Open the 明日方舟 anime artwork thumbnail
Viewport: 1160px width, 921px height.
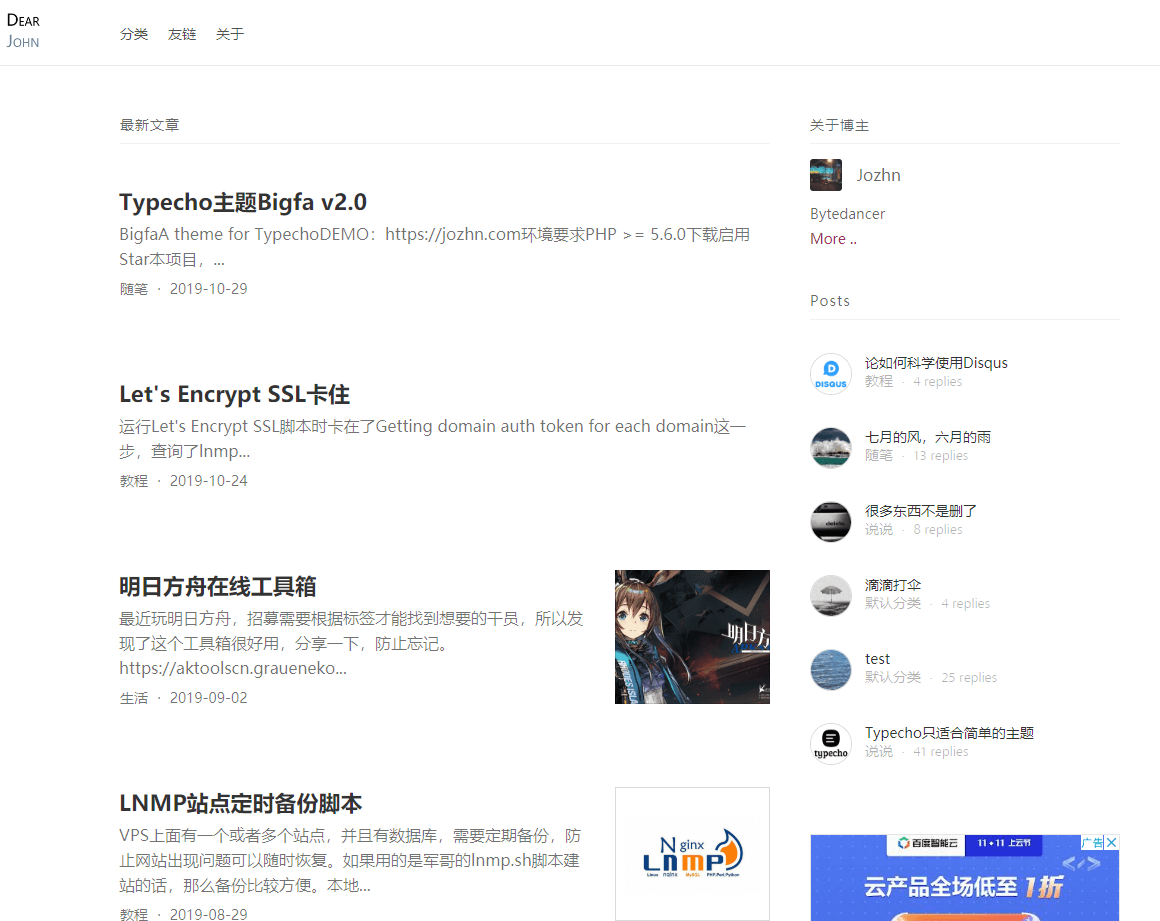click(692, 636)
